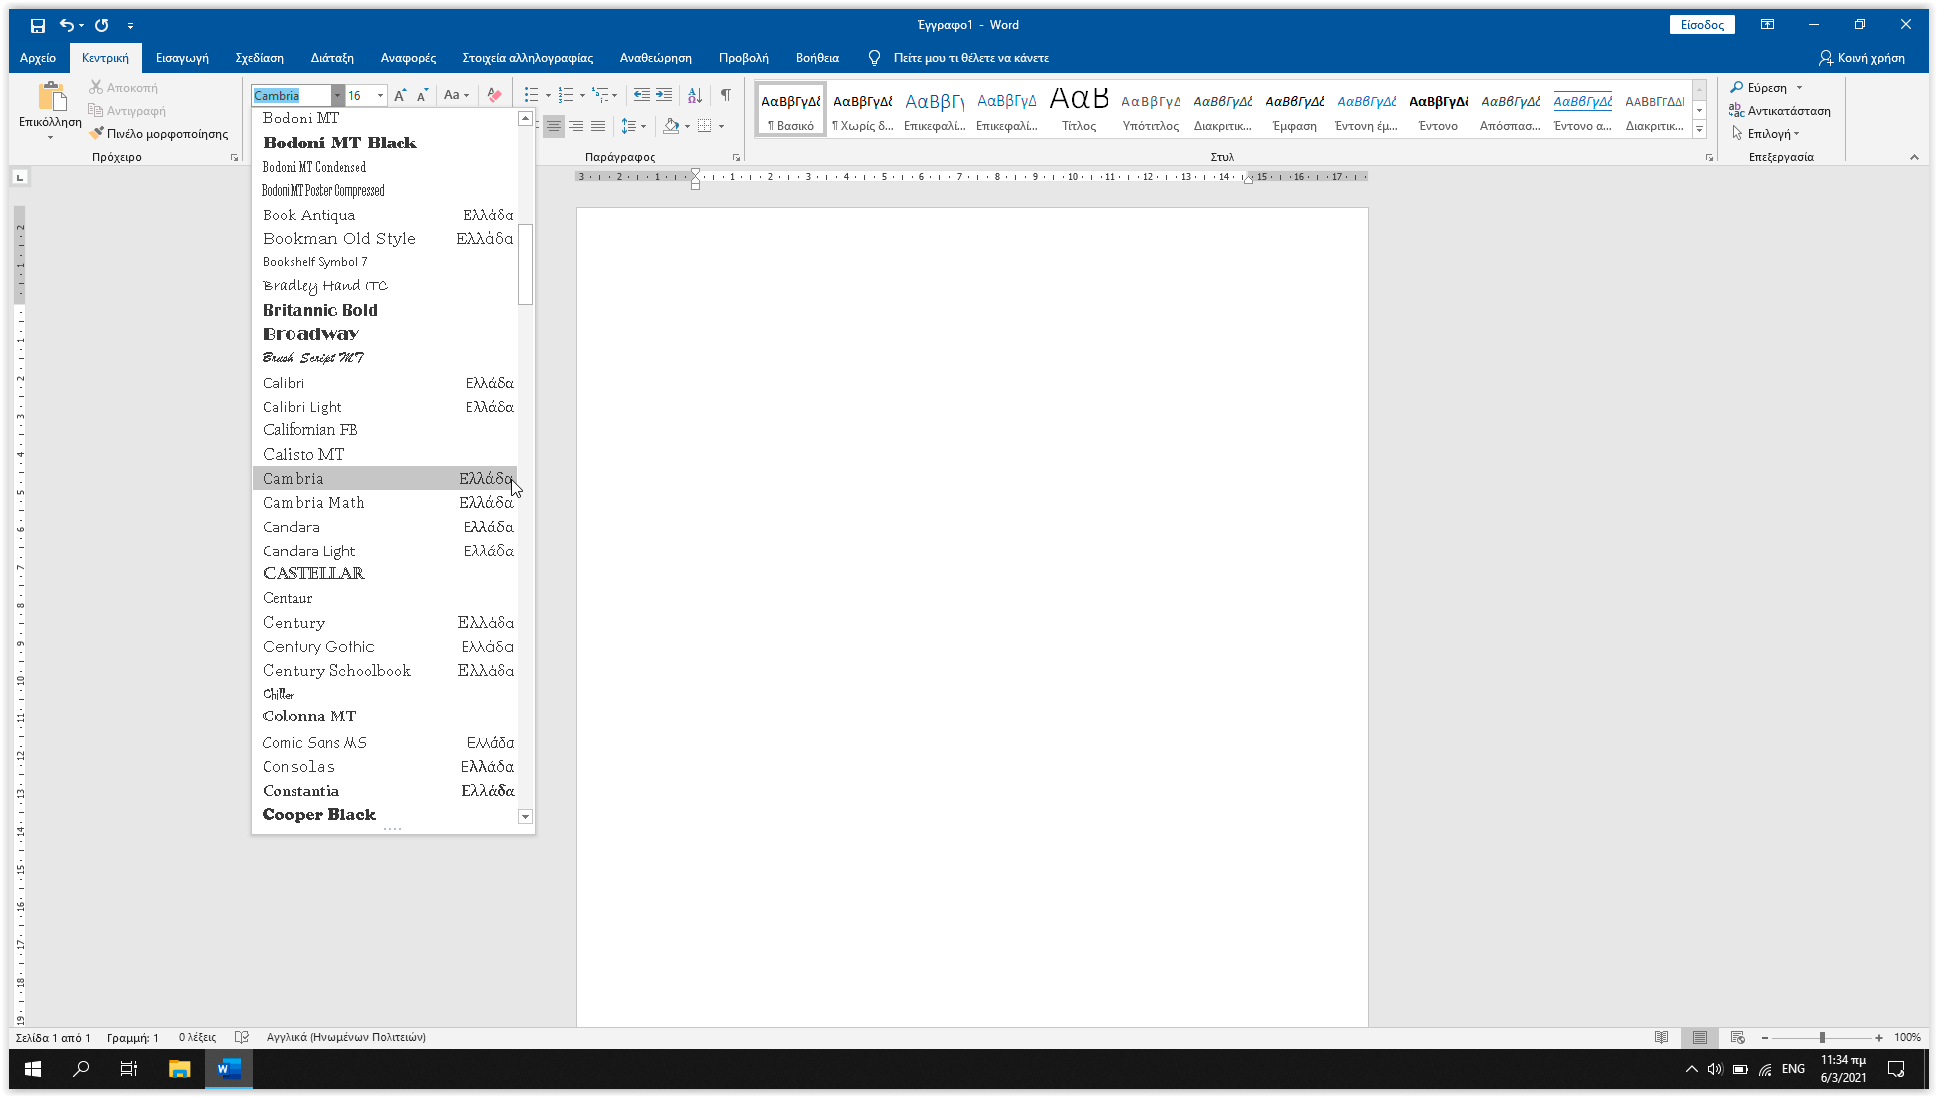This screenshot has width=1937, height=1097.
Task: Switch to the Σχεδίαση tab
Action: pyautogui.click(x=260, y=58)
